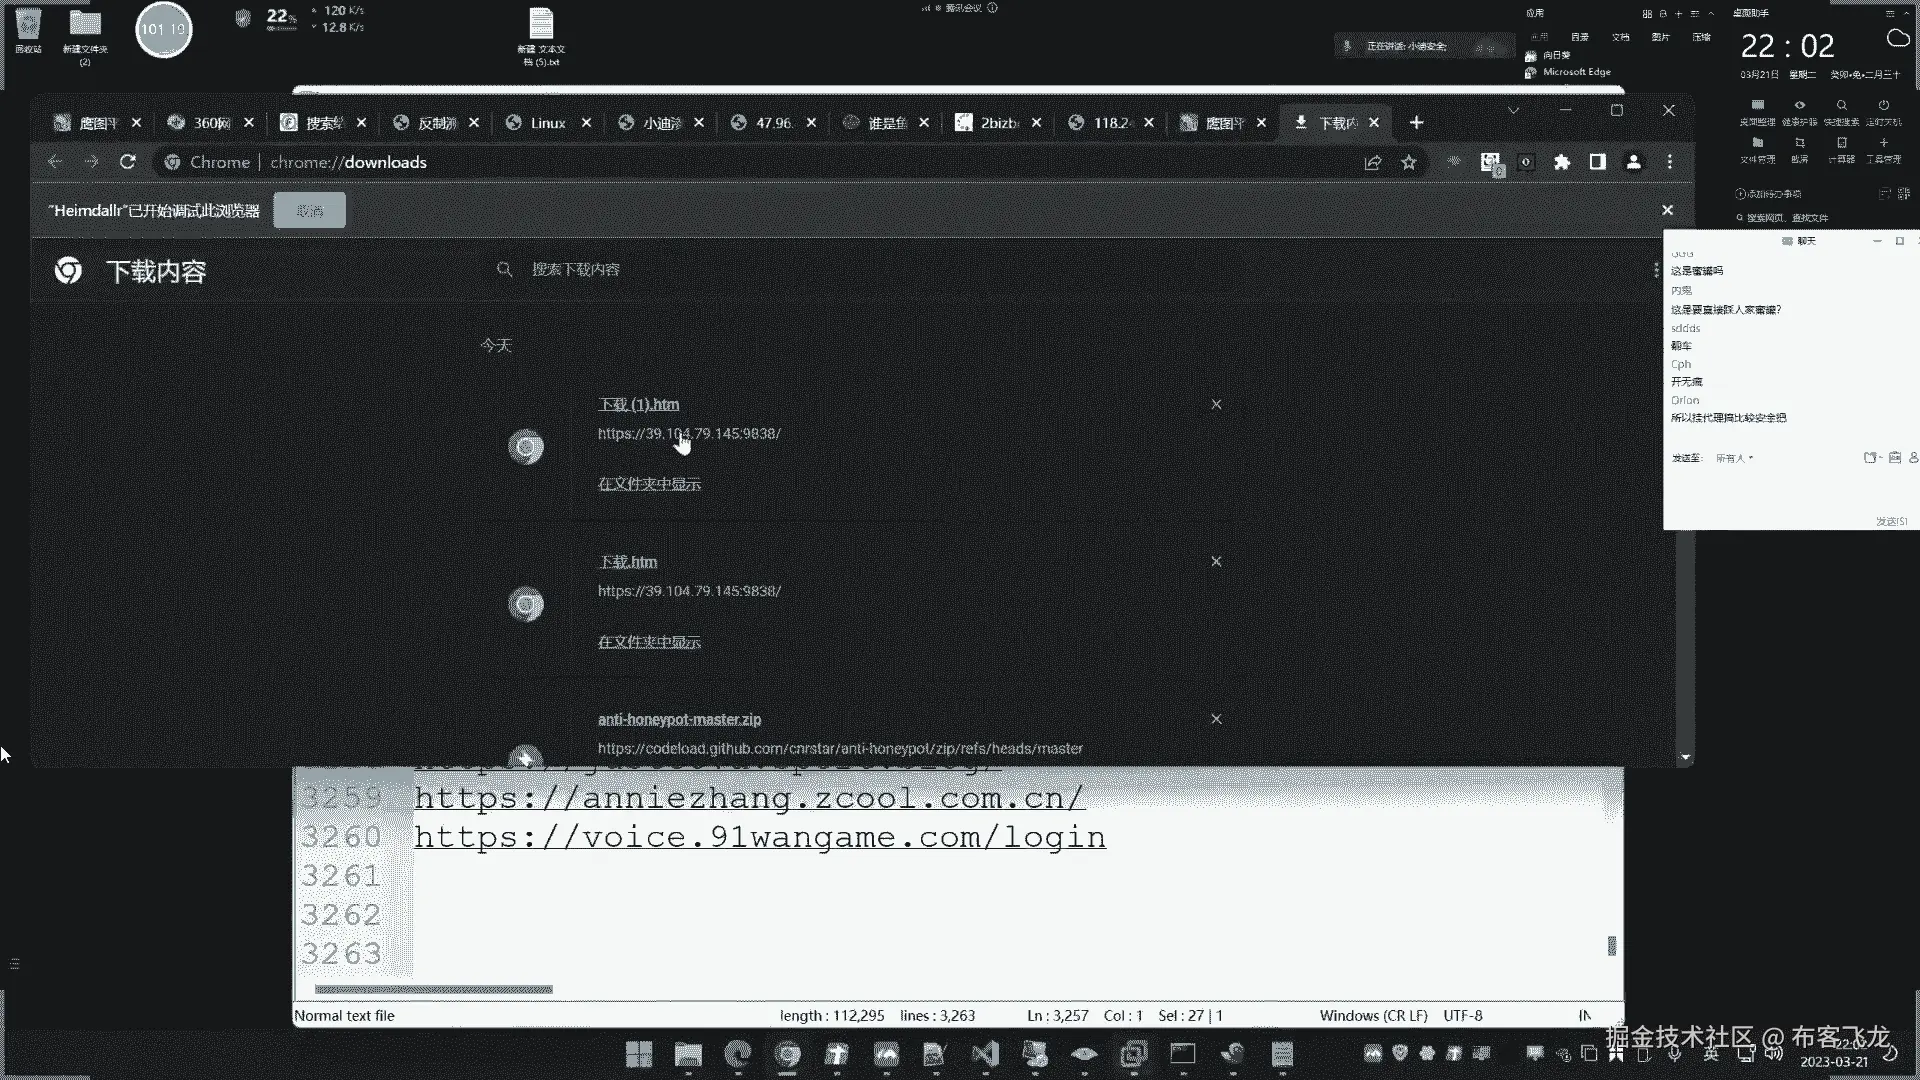Switch to the 2bizb tab
The image size is (1920, 1080).
[998, 122]
